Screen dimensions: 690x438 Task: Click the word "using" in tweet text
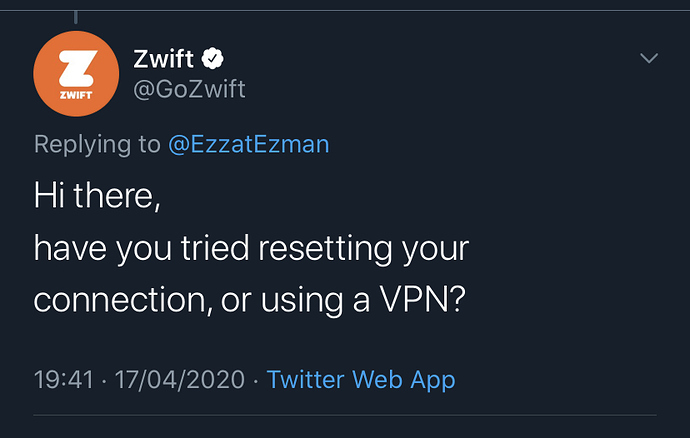tap(301, 301)
